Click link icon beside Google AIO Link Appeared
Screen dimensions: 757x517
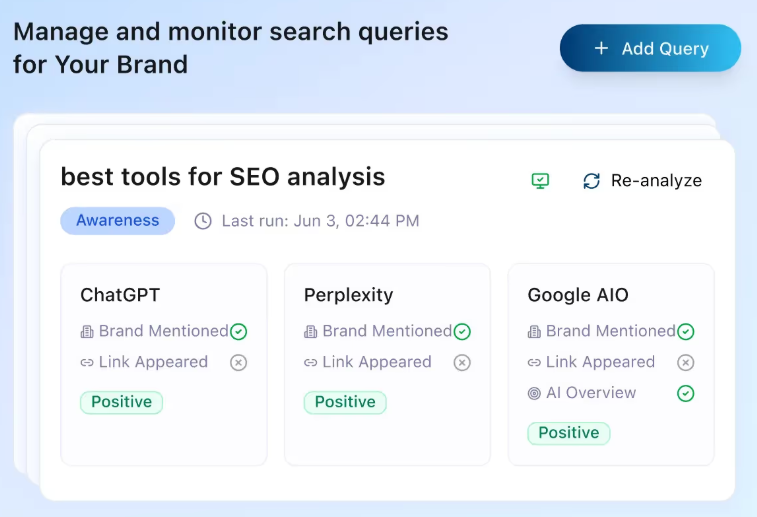click(534, 363)
